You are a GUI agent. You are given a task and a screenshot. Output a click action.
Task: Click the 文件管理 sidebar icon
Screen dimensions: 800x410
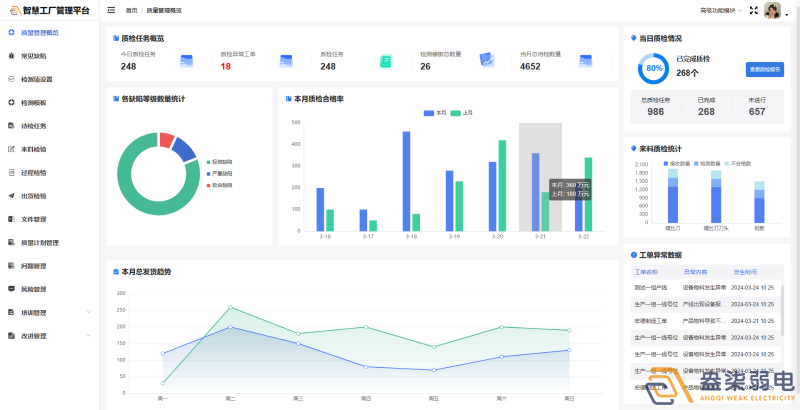(x=11, y=219)
